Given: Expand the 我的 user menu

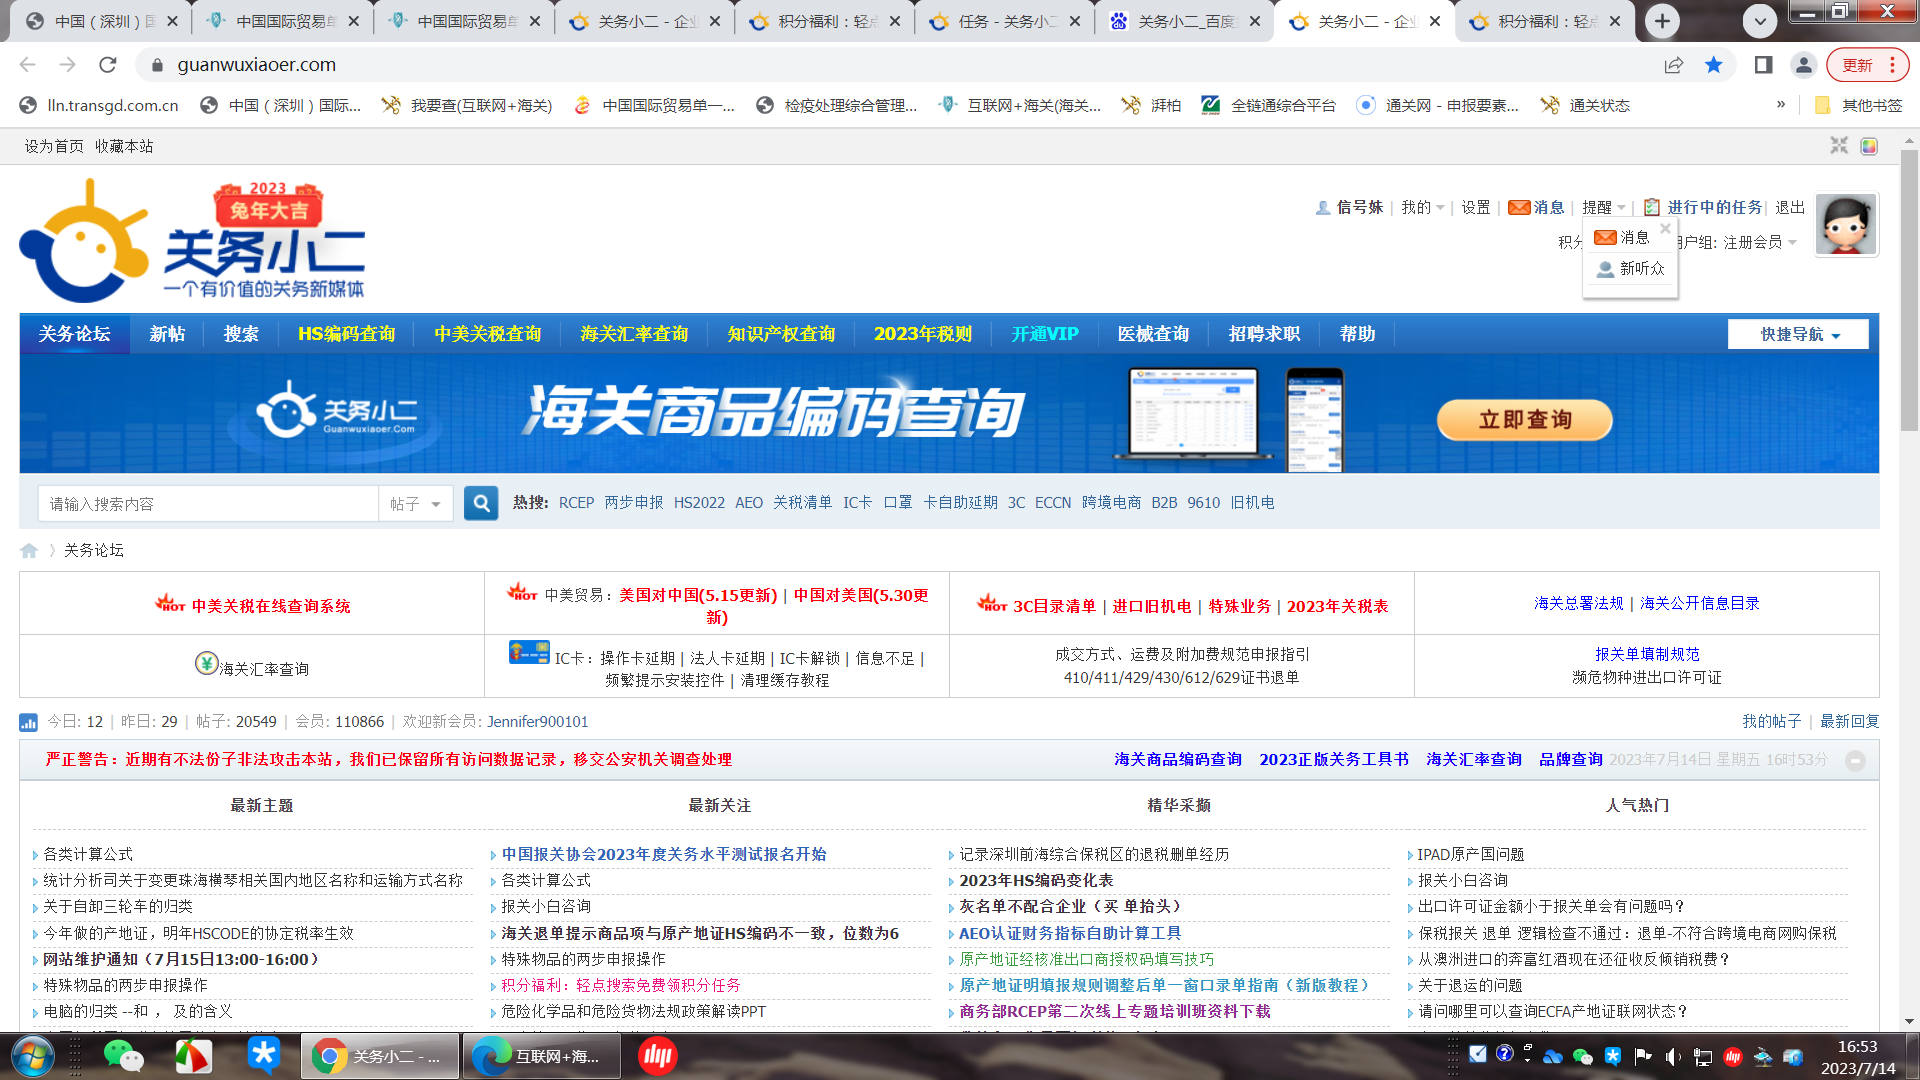Looking at the screenshot, I should point(1422,207).
